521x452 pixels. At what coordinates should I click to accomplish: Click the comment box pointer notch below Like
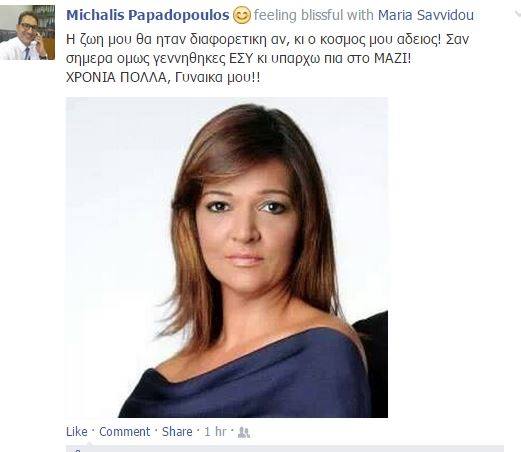[89, 443]
